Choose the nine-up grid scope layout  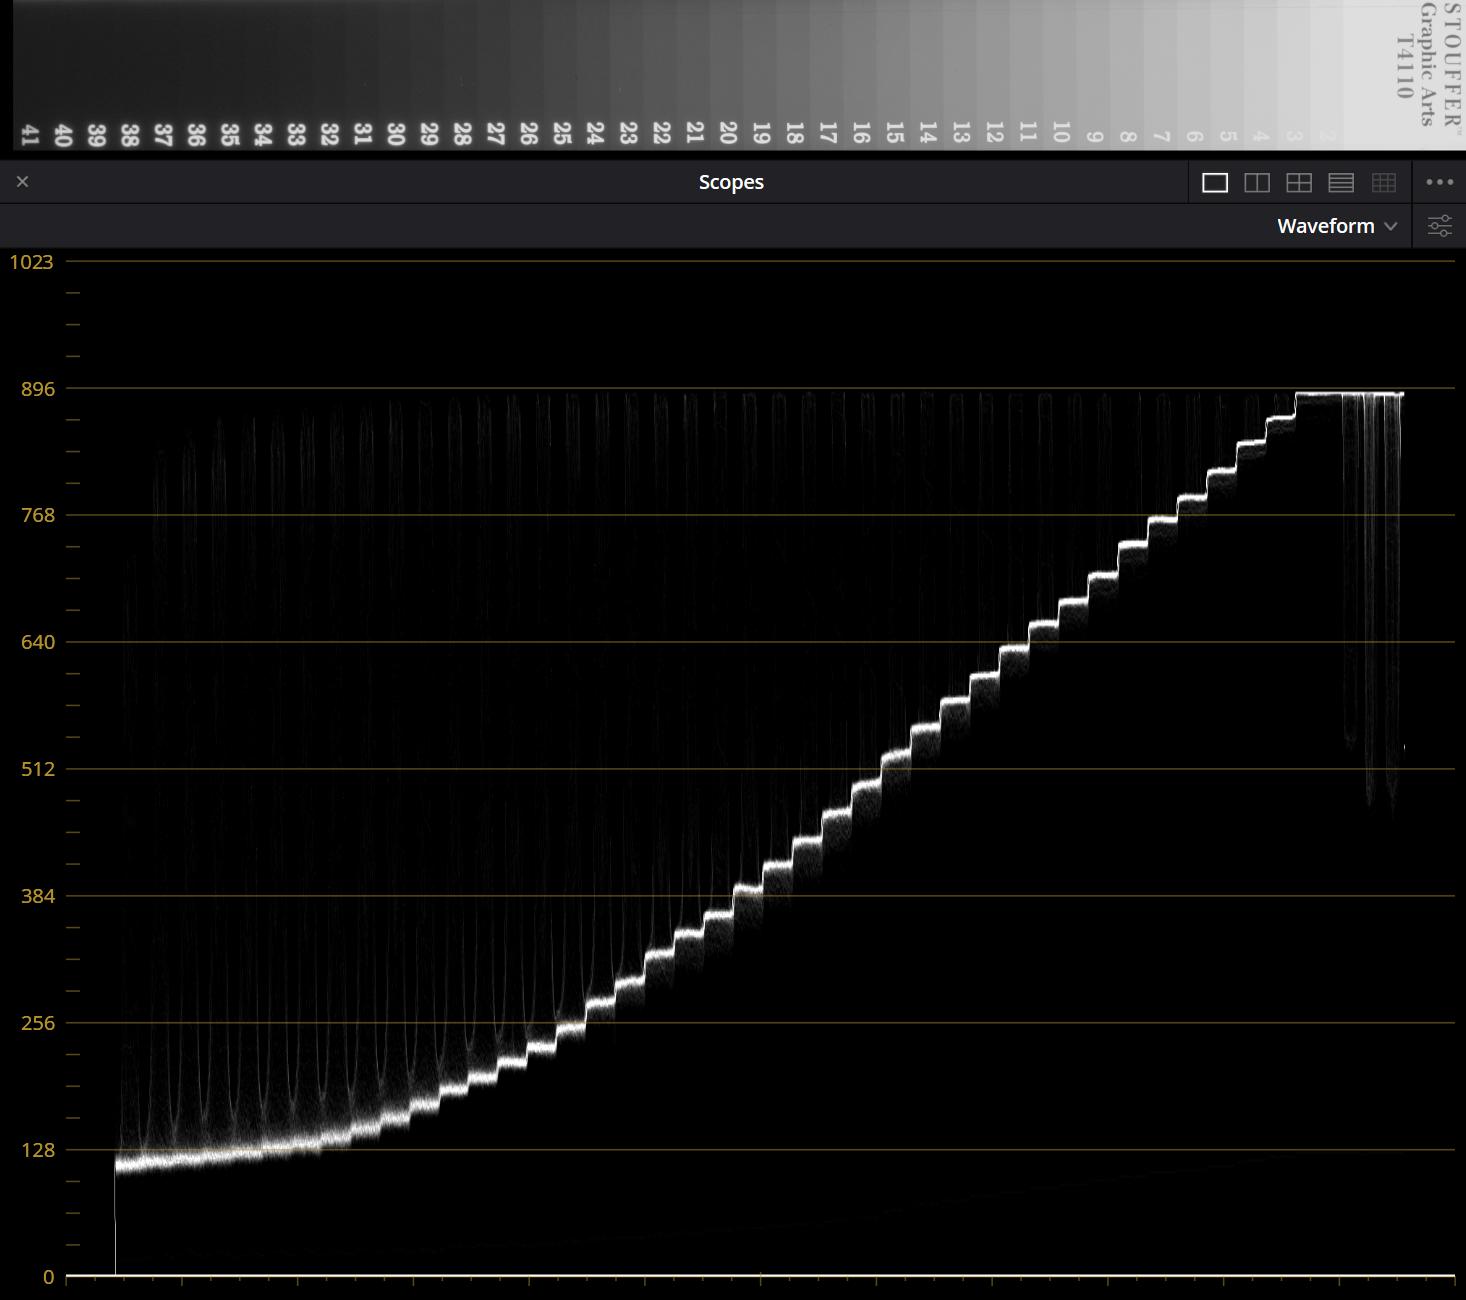click(x=1383, y=182)
